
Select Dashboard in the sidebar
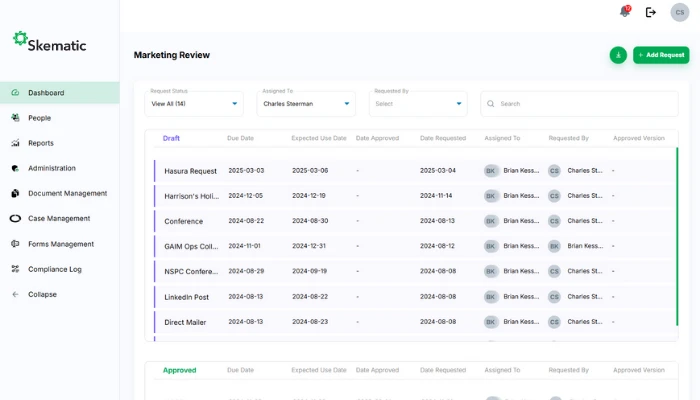coord(46,93)
